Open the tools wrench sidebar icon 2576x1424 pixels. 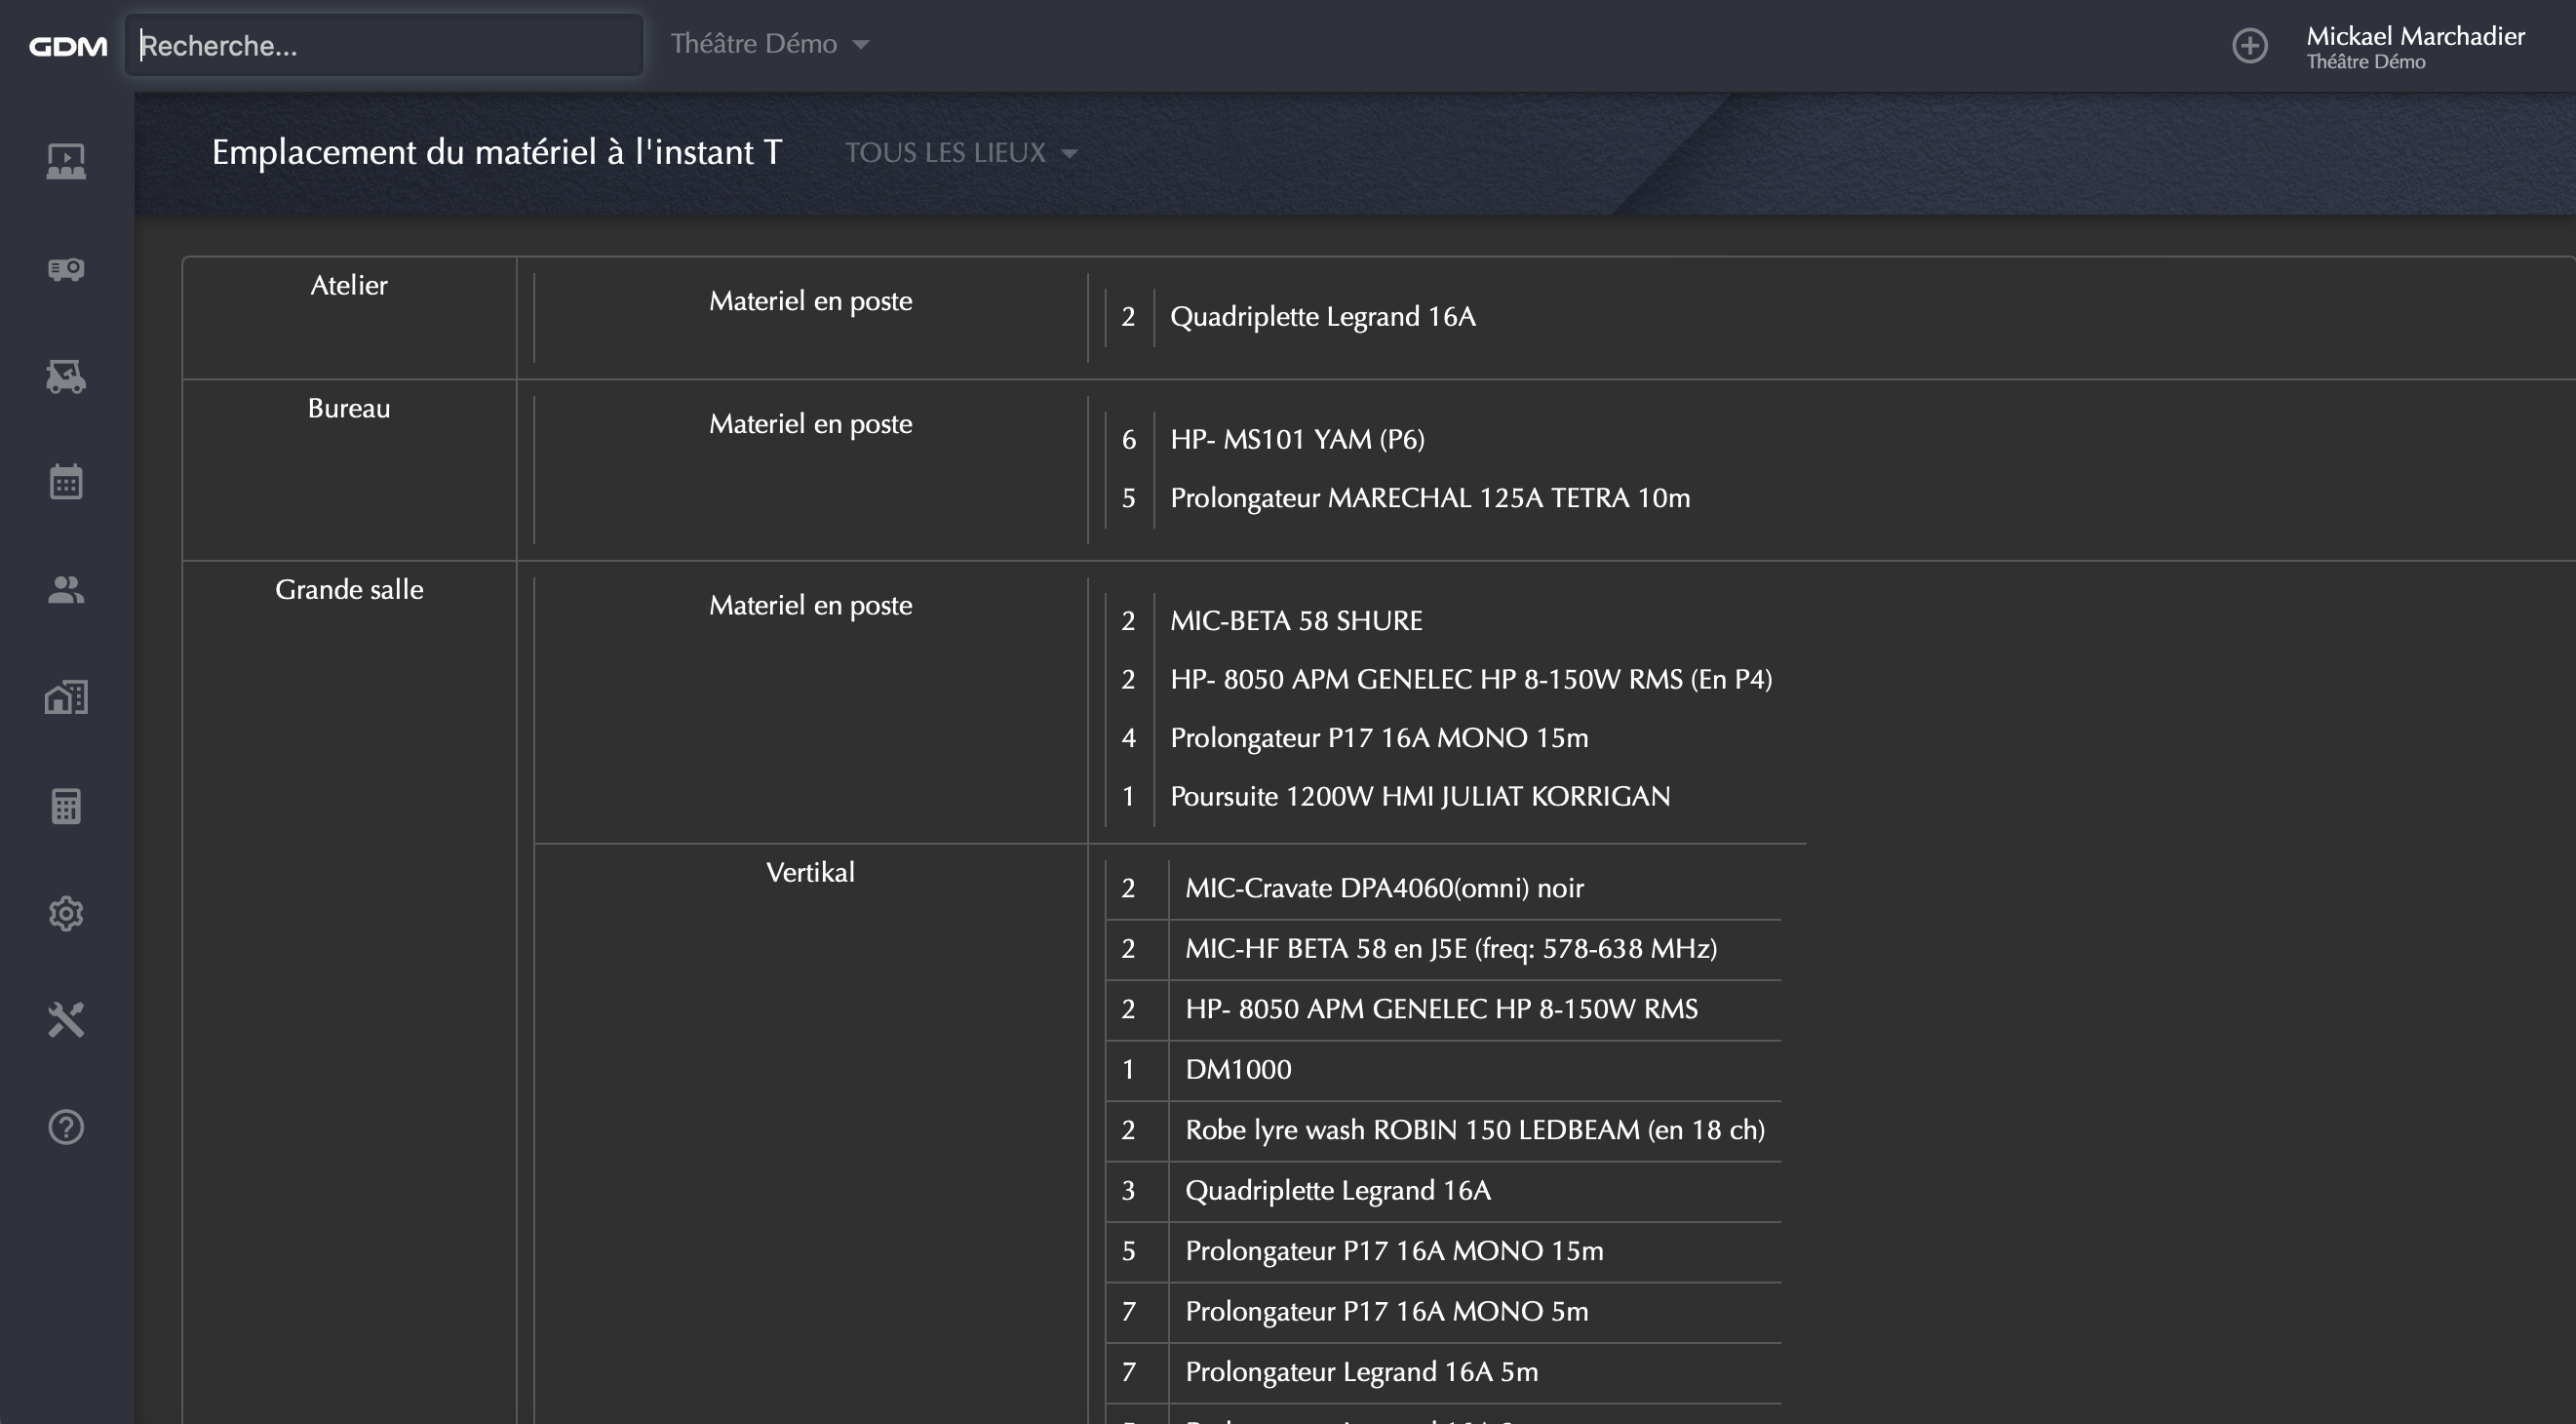coord(66,1020)
